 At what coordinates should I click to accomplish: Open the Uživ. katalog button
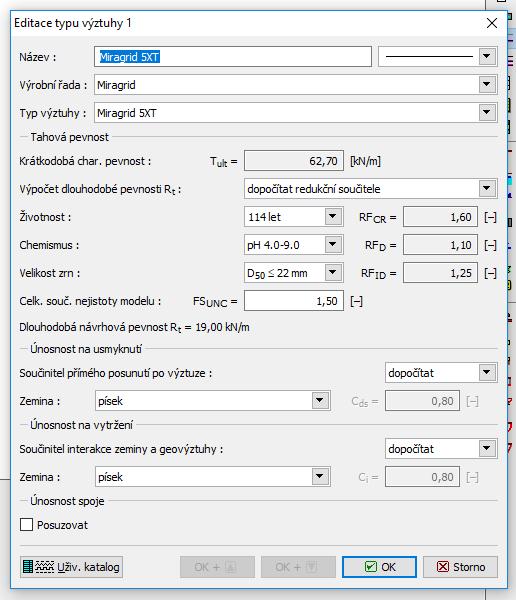(72, 567)
